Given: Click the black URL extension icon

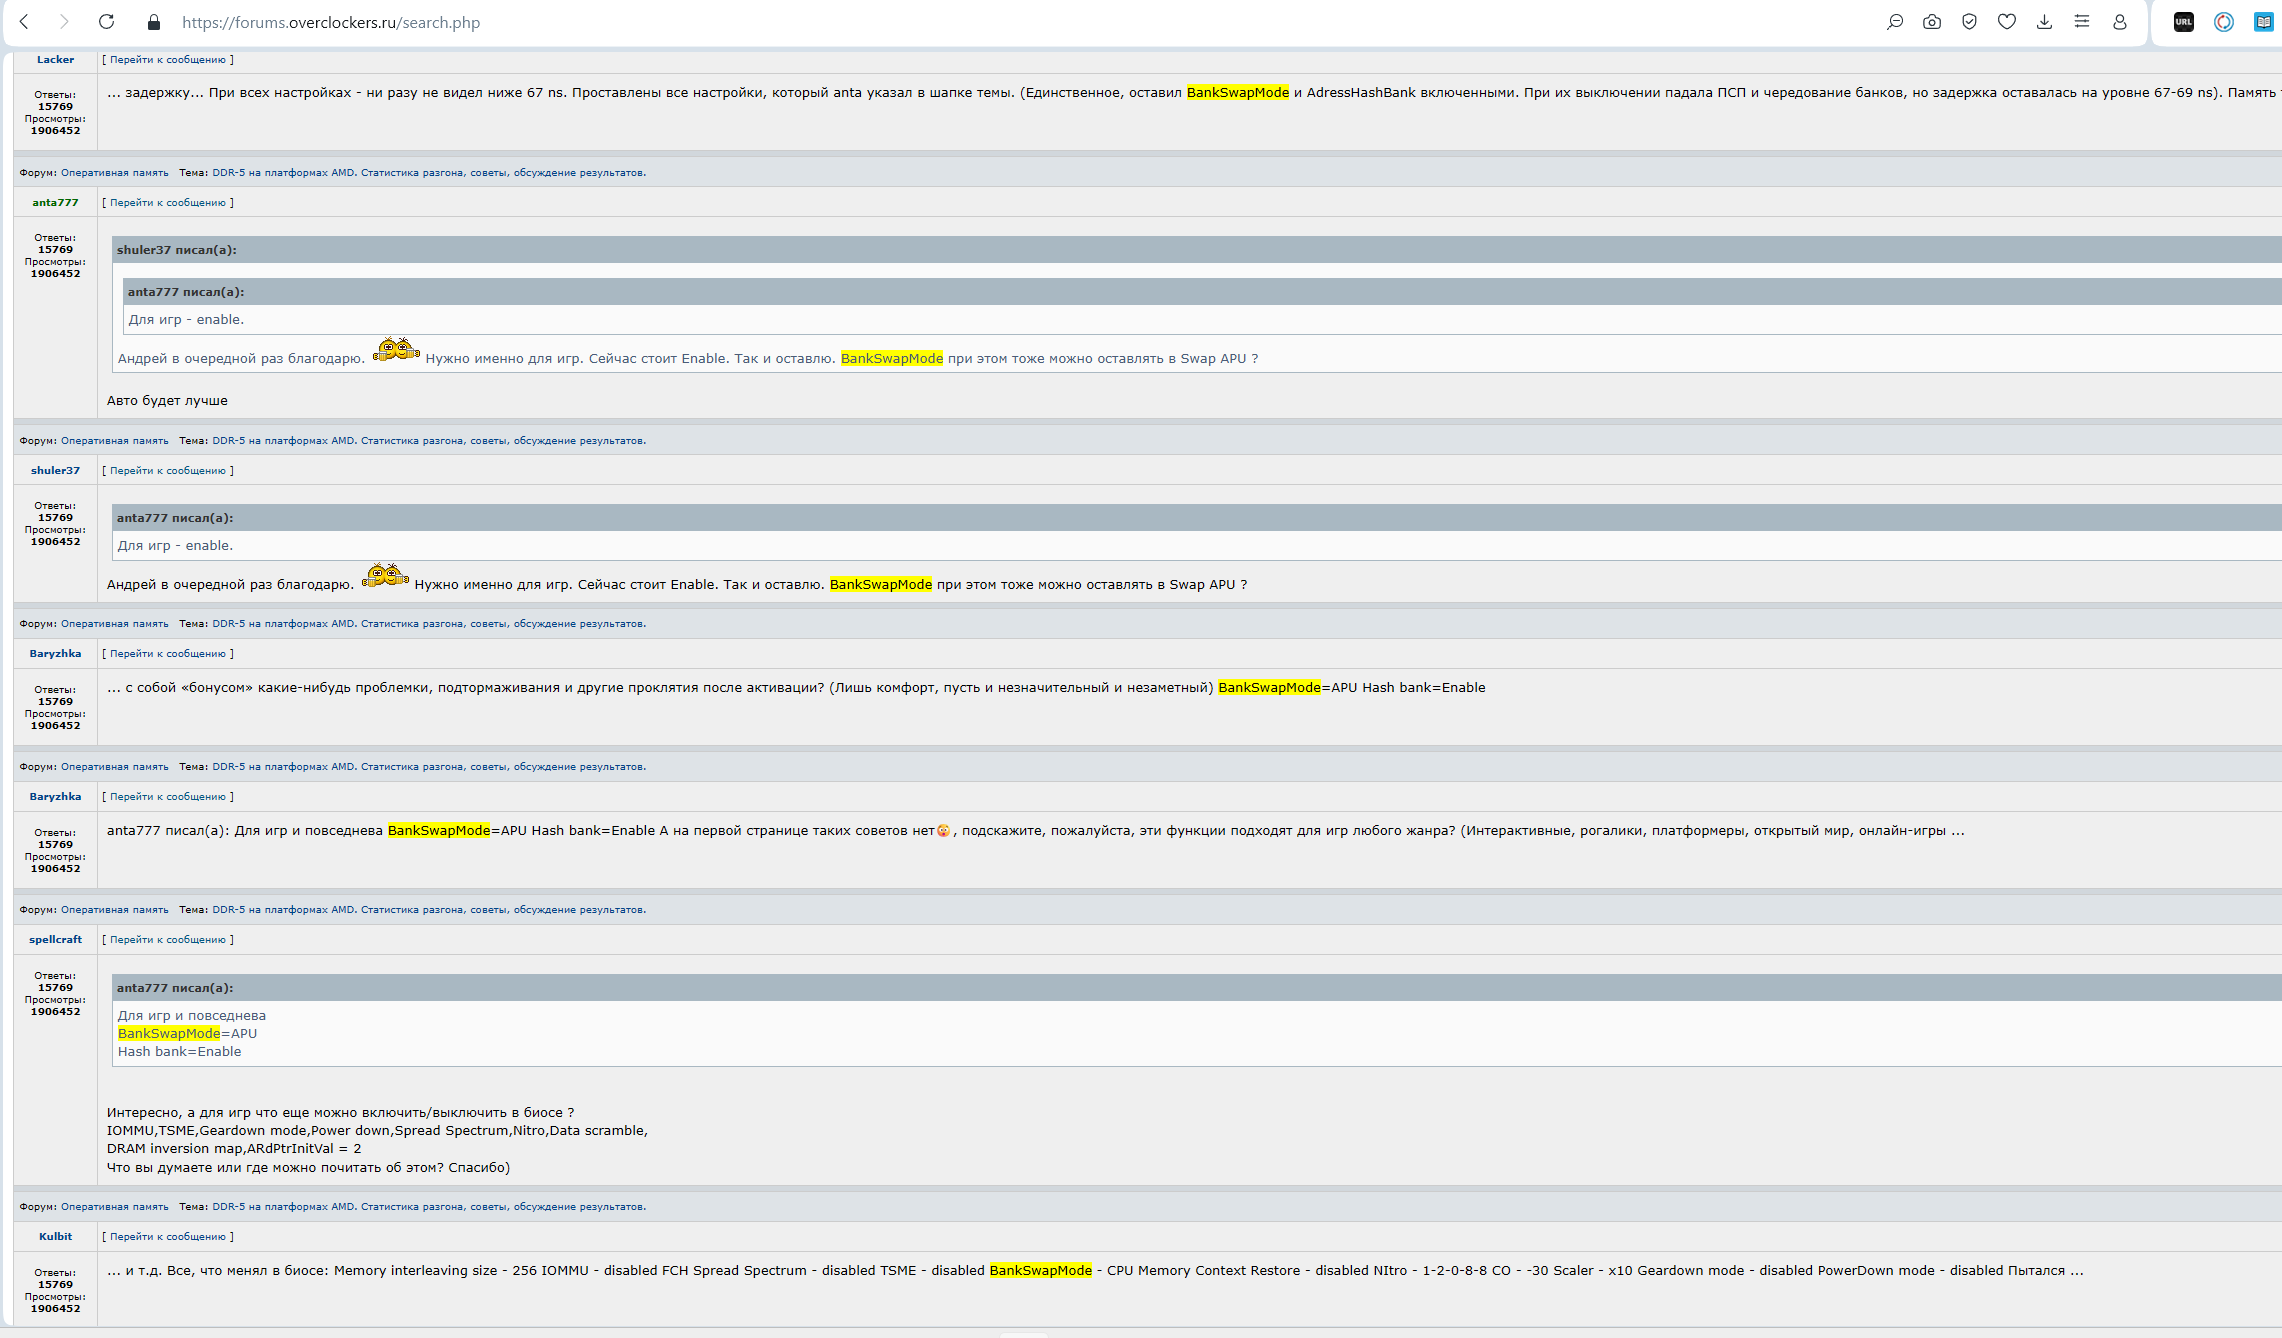Looking at the screenshot, I should coord(2184,22).
